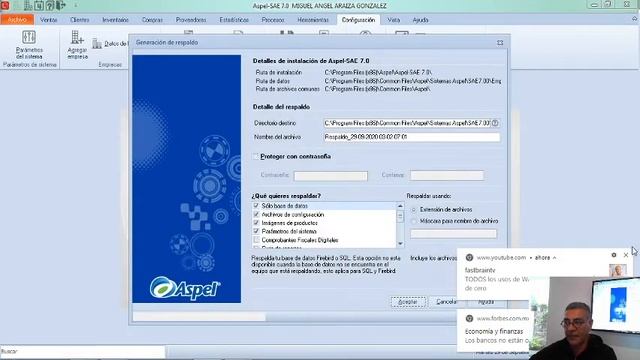Image resolution: width=640 pixels, height=360 pixels.
Task: Open help icon beside Directorio destino field
Action: click(495, 123)
